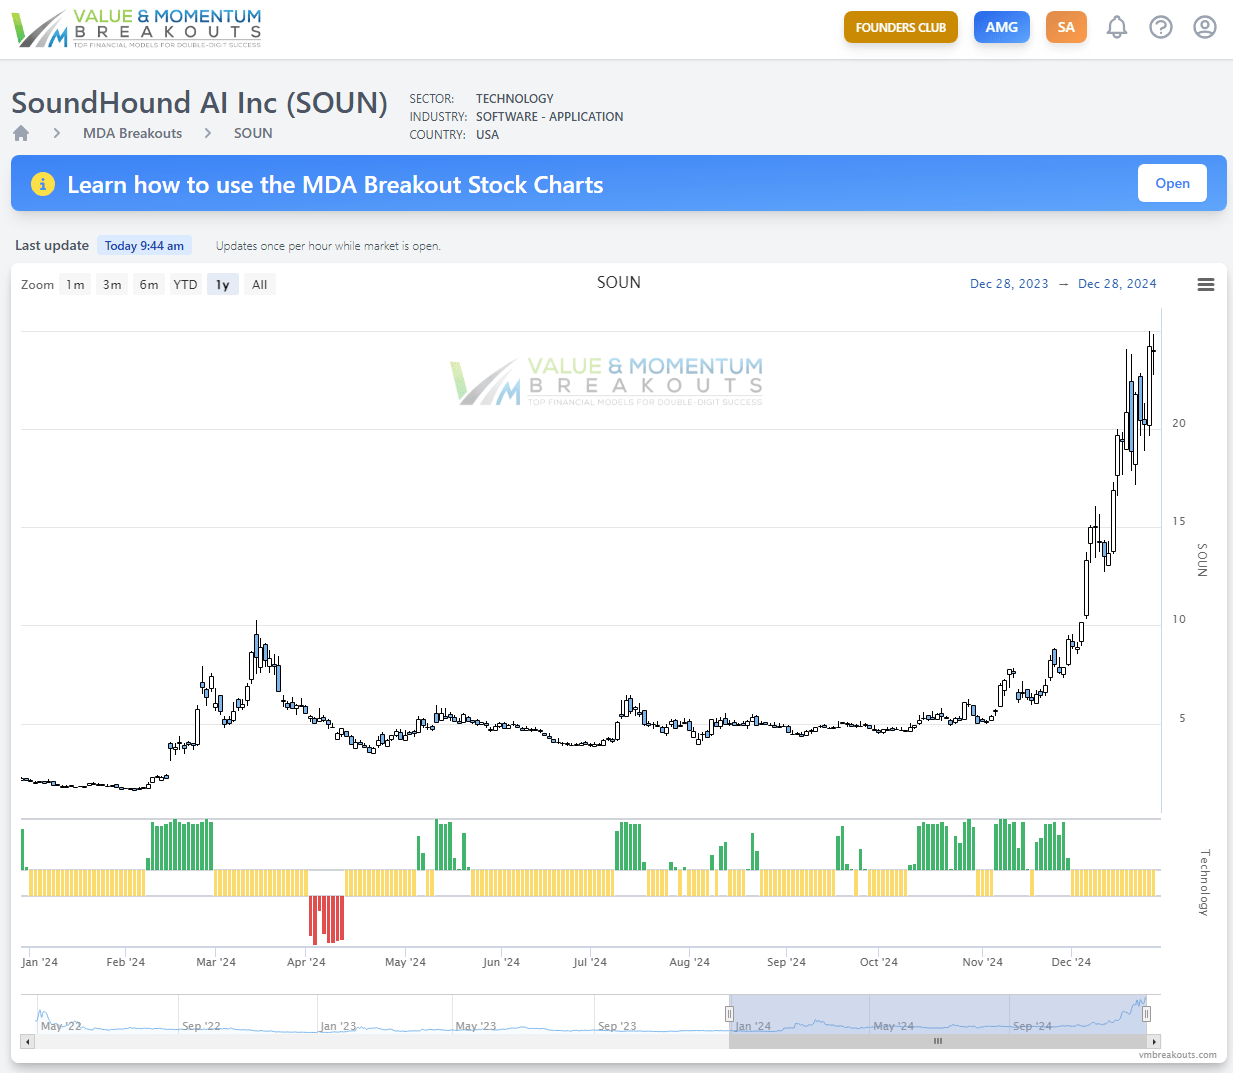
Task: Open the chart hamburger export menu
Action: [1205, 284]
